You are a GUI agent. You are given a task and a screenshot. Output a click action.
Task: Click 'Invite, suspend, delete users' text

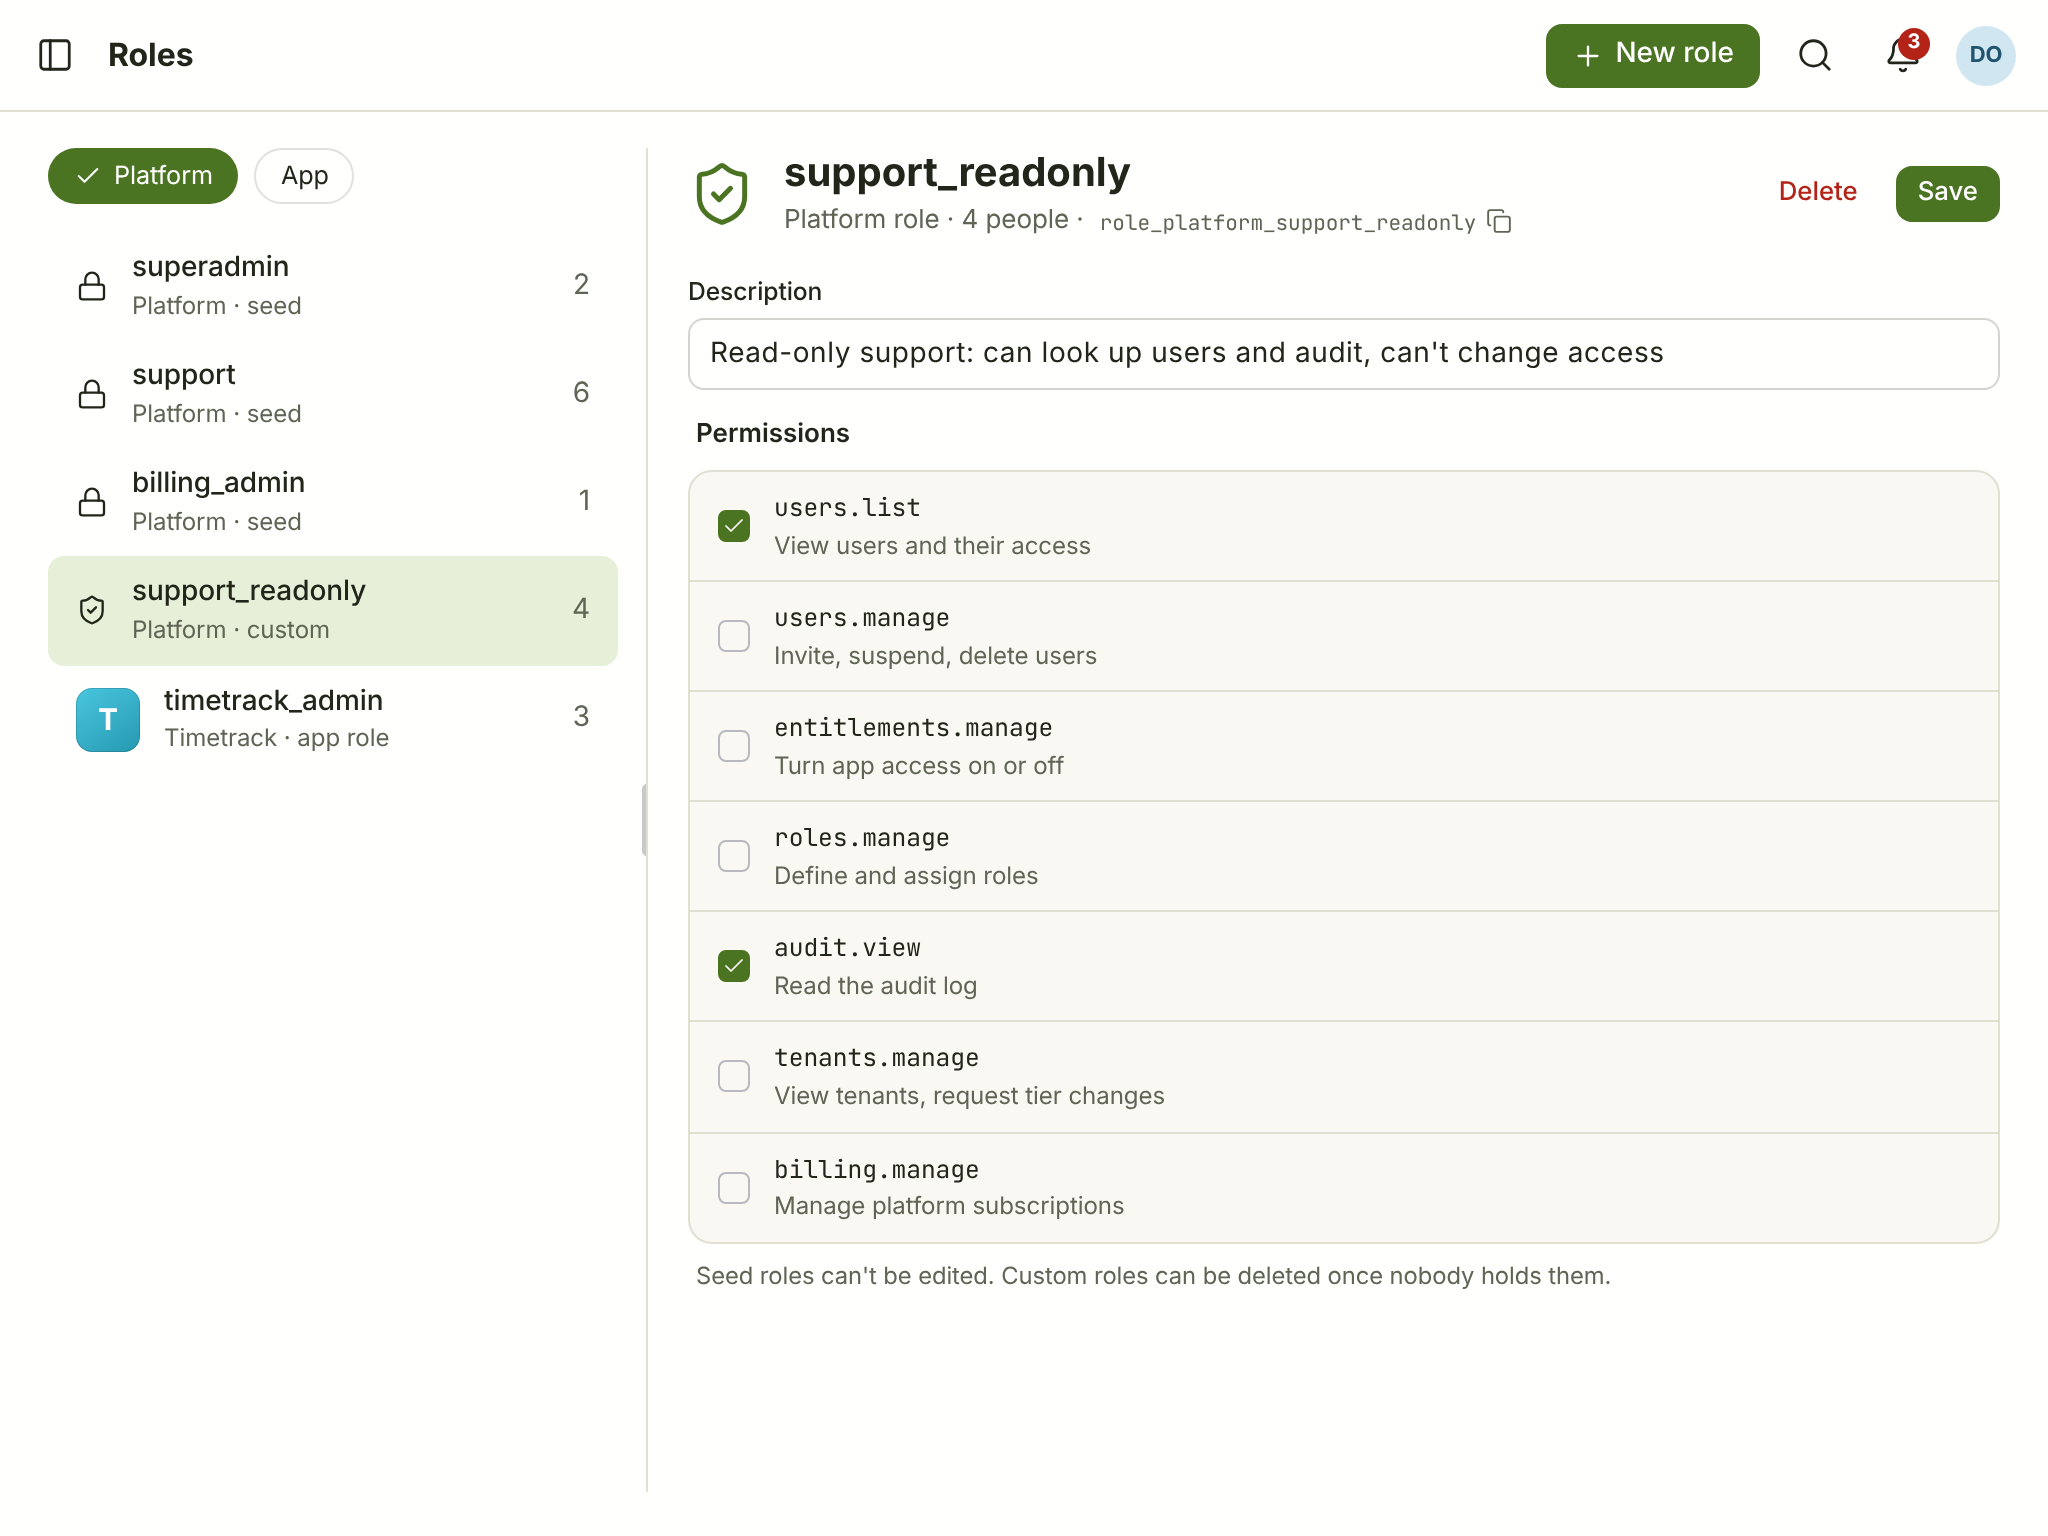point(935,656)
